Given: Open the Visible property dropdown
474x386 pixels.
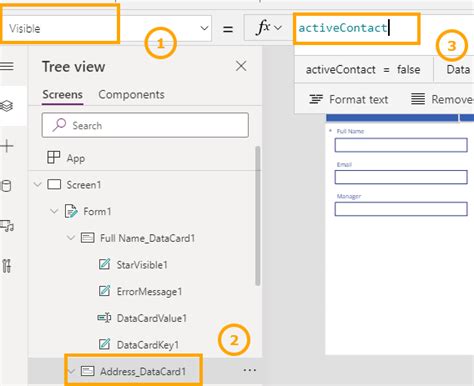Looking at the screenshot, I should point(204,28).
